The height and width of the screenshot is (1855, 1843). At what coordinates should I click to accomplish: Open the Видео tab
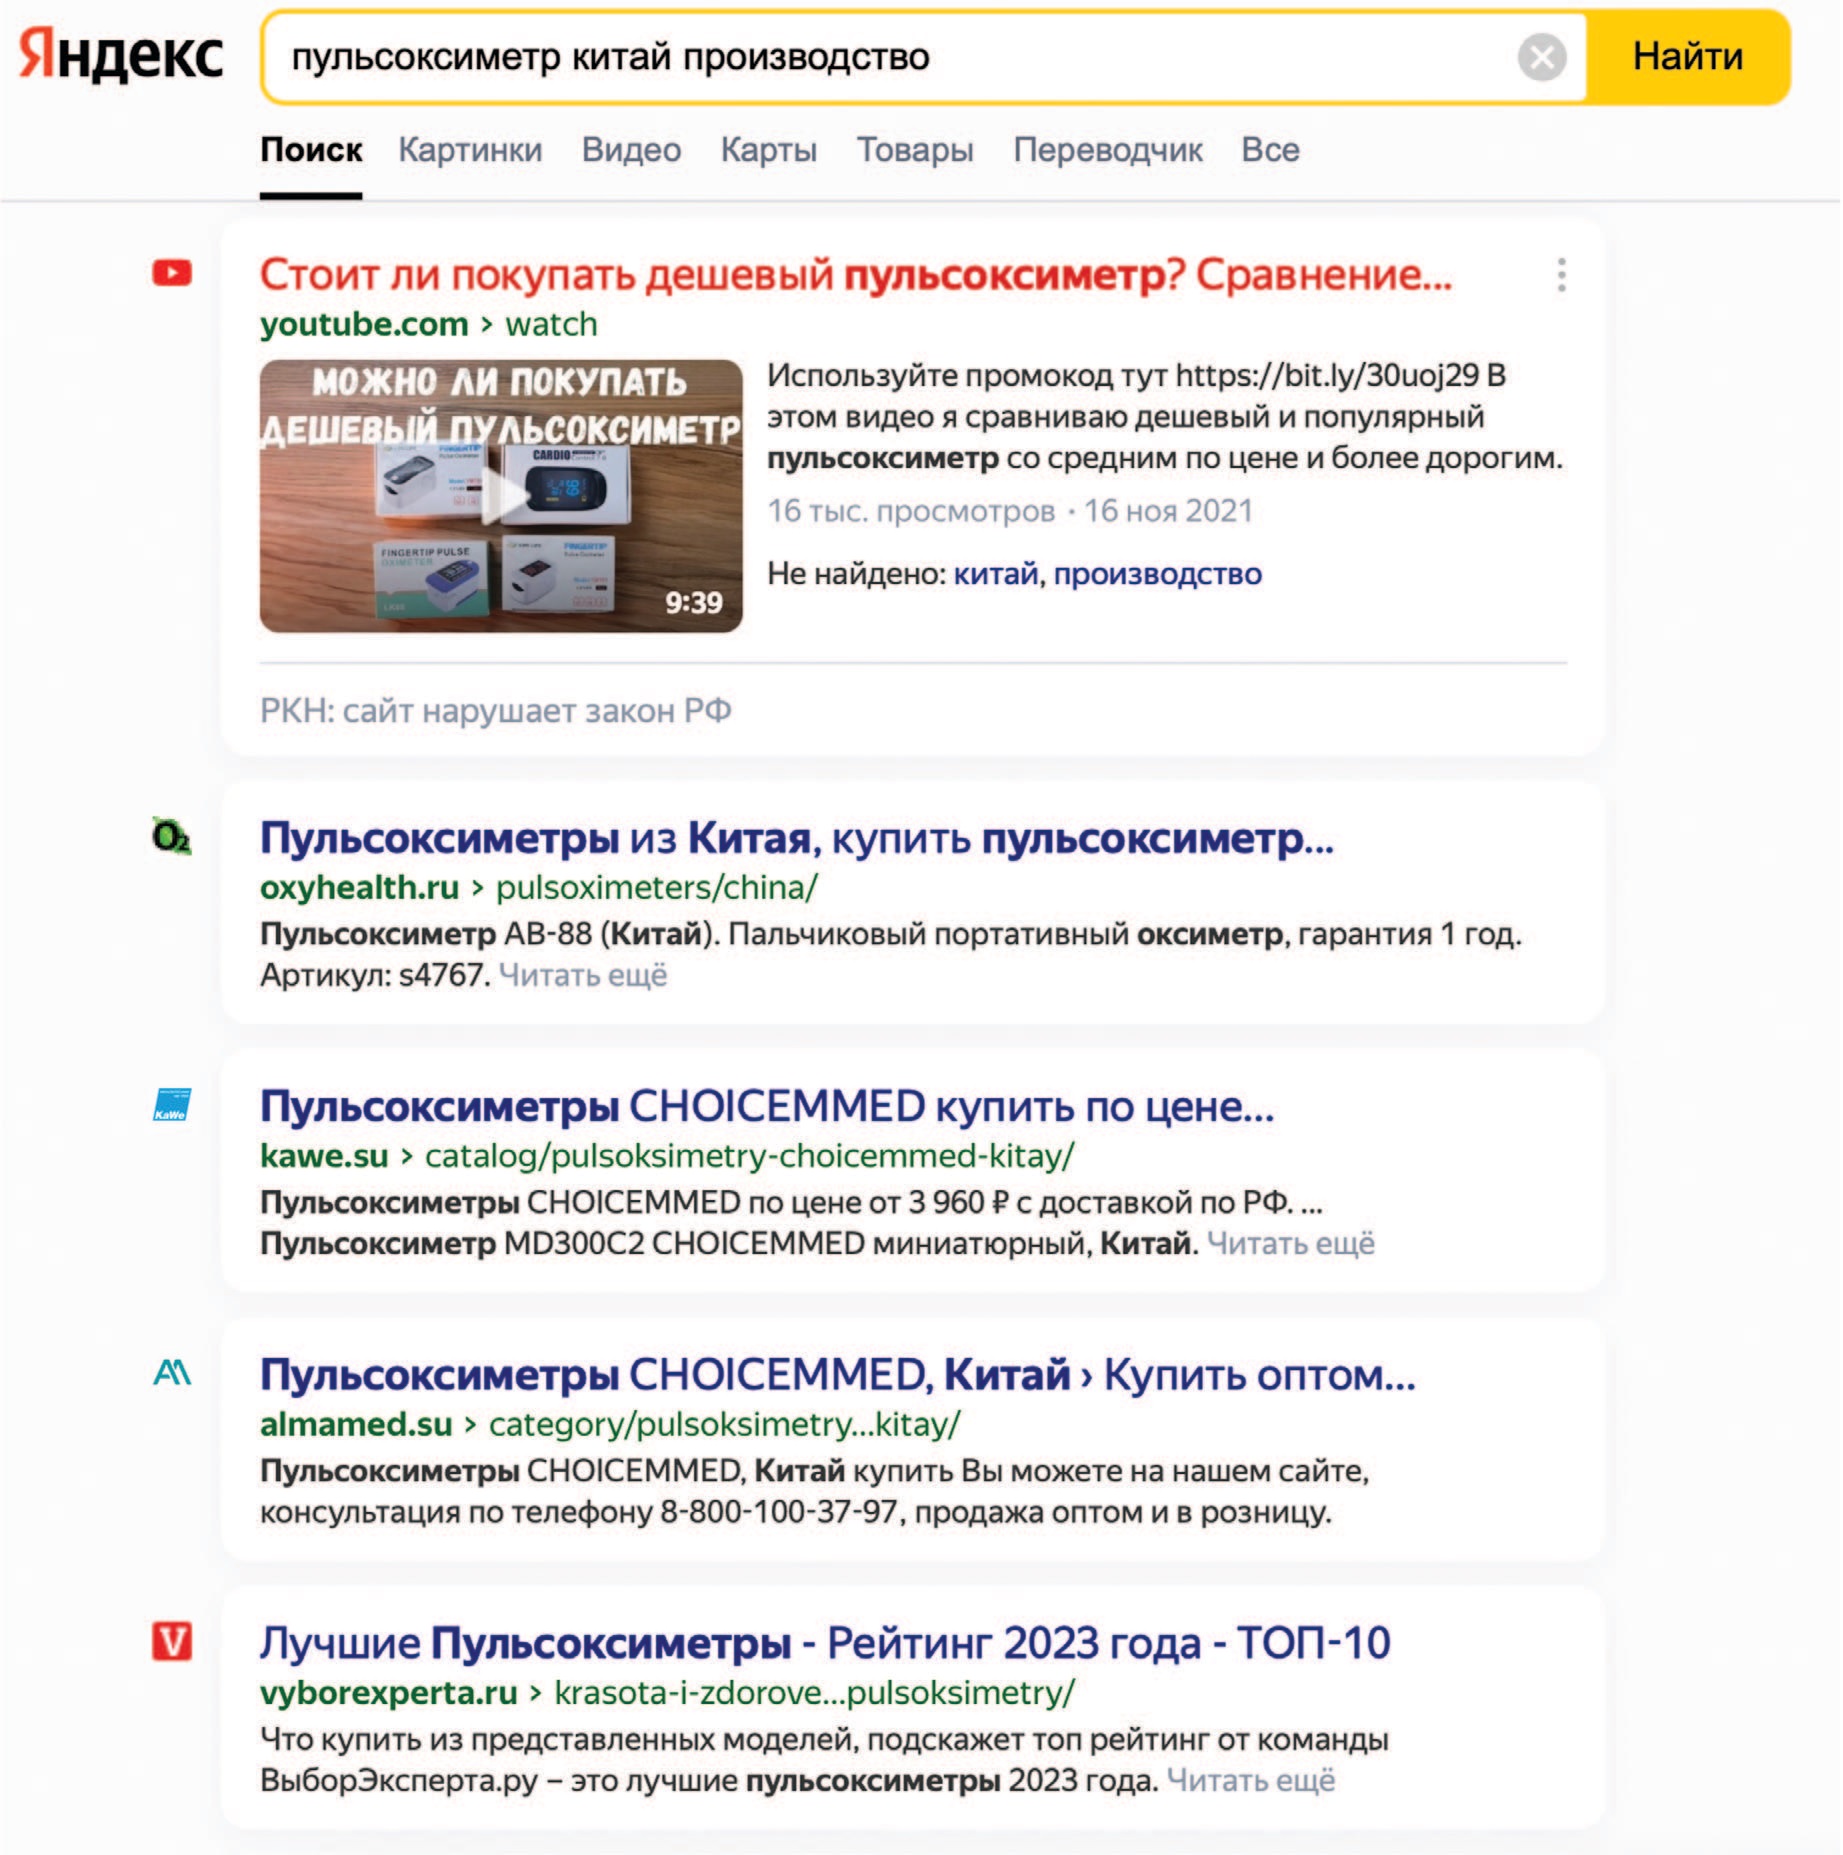[x=631, y=150]
